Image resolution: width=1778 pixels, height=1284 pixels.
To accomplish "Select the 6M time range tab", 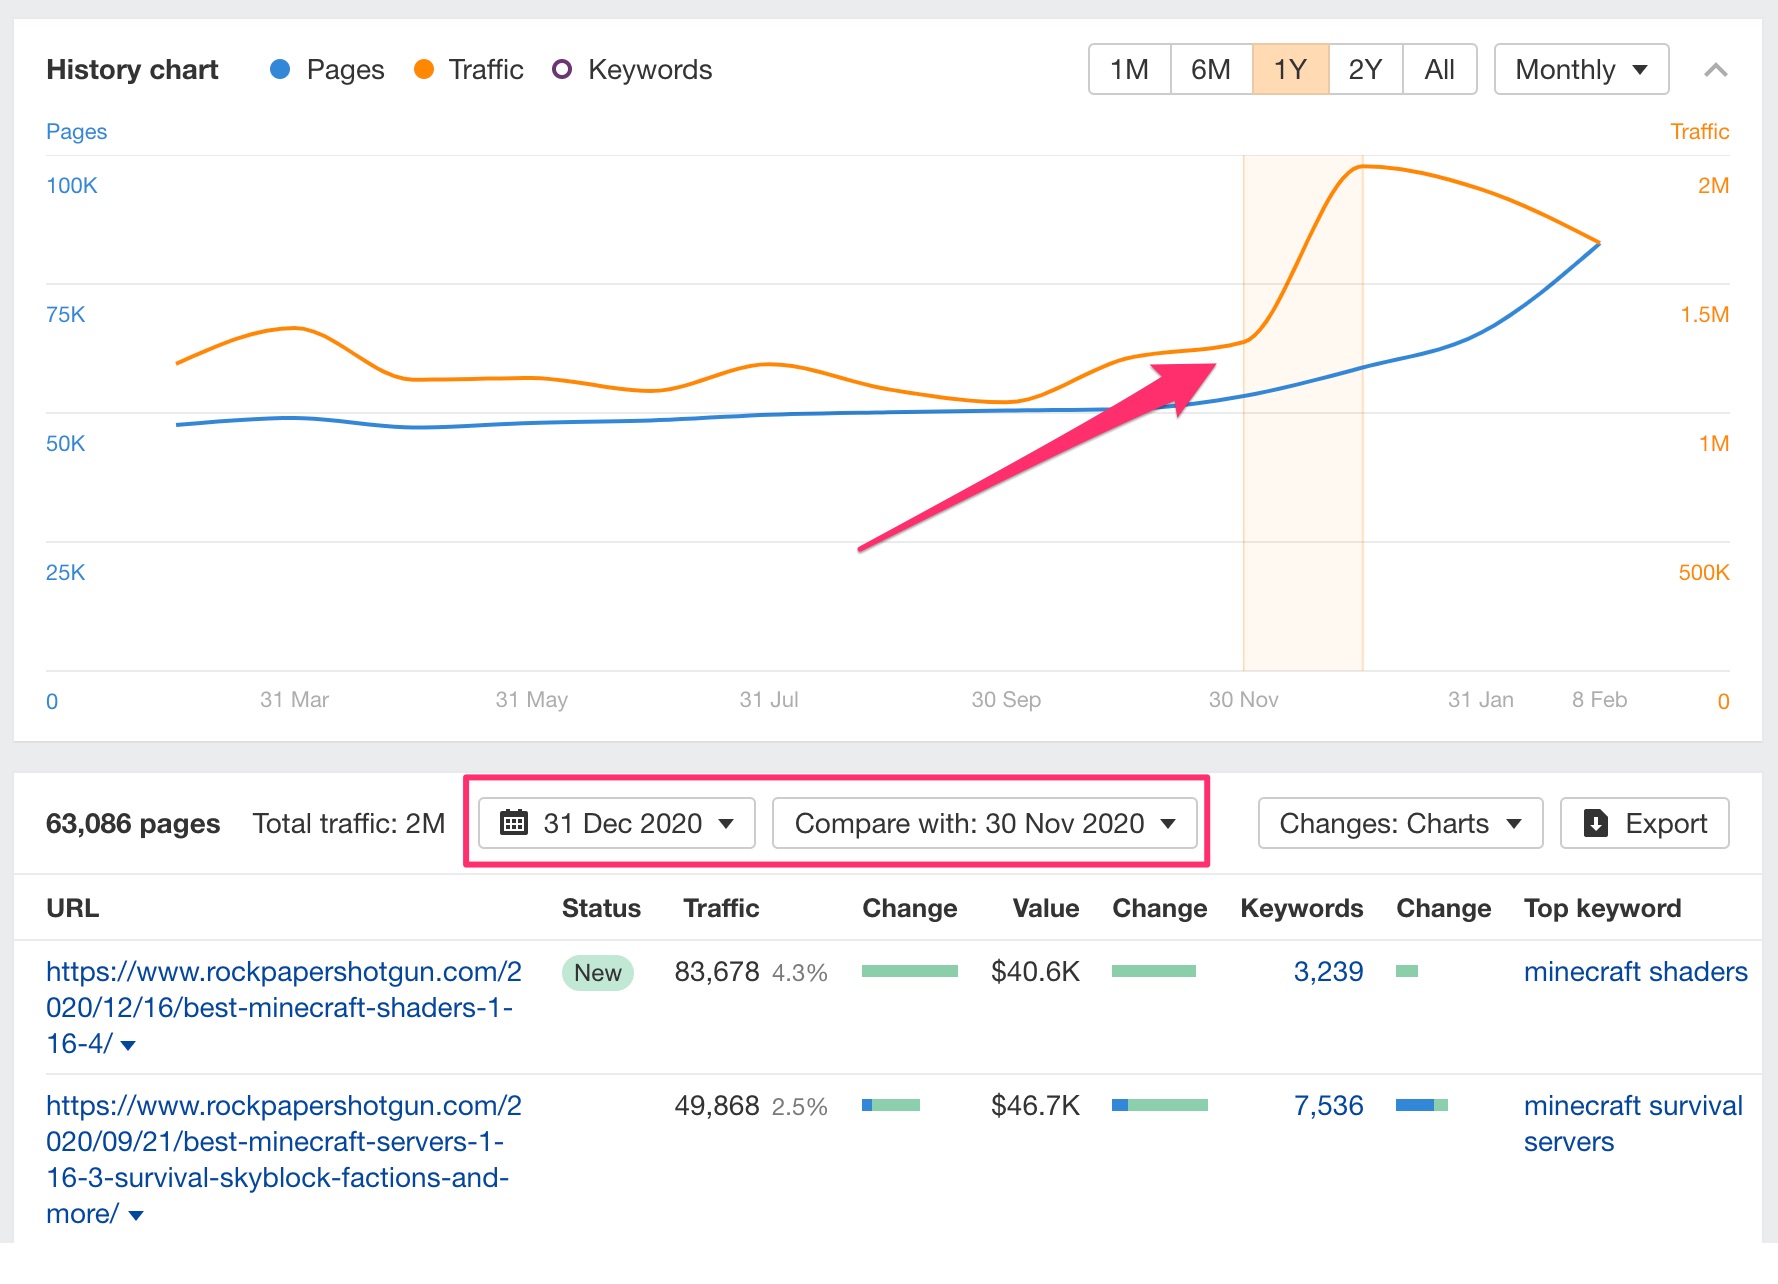I will pos(1210,70).
